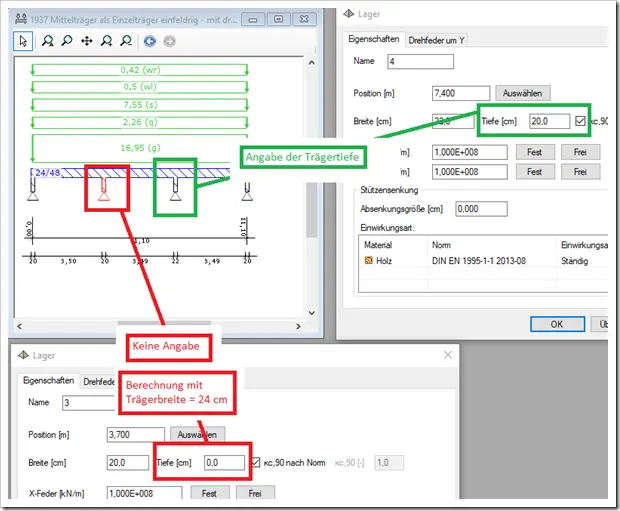
Task: Click second spring stiffness field 1,000E+008
Action: pos(470,172)
